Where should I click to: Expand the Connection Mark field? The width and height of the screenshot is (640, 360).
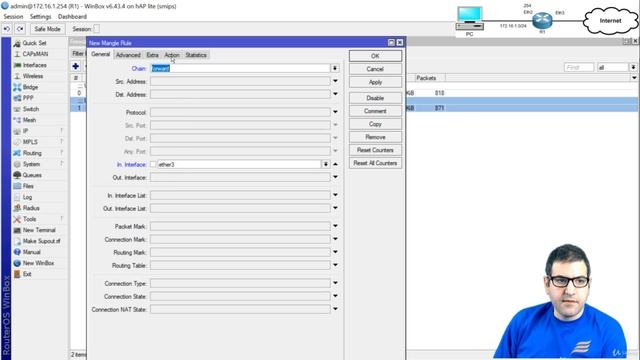[335, 239]
